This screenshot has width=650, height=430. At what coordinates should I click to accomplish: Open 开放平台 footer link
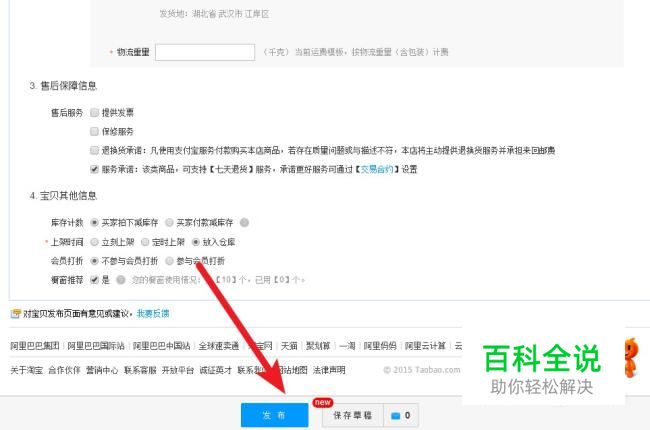[178, 370]
